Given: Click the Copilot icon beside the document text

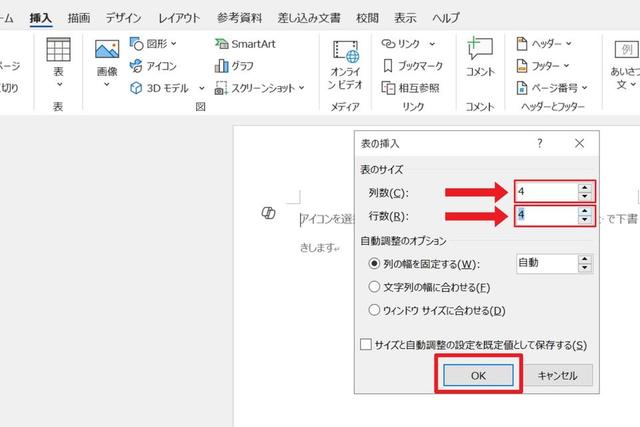Looking at the screenshot, I should 268,213.
